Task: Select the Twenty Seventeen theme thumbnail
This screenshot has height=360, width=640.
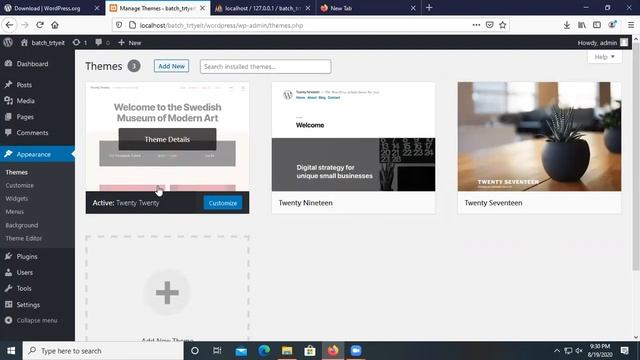Action: (539, 136)
